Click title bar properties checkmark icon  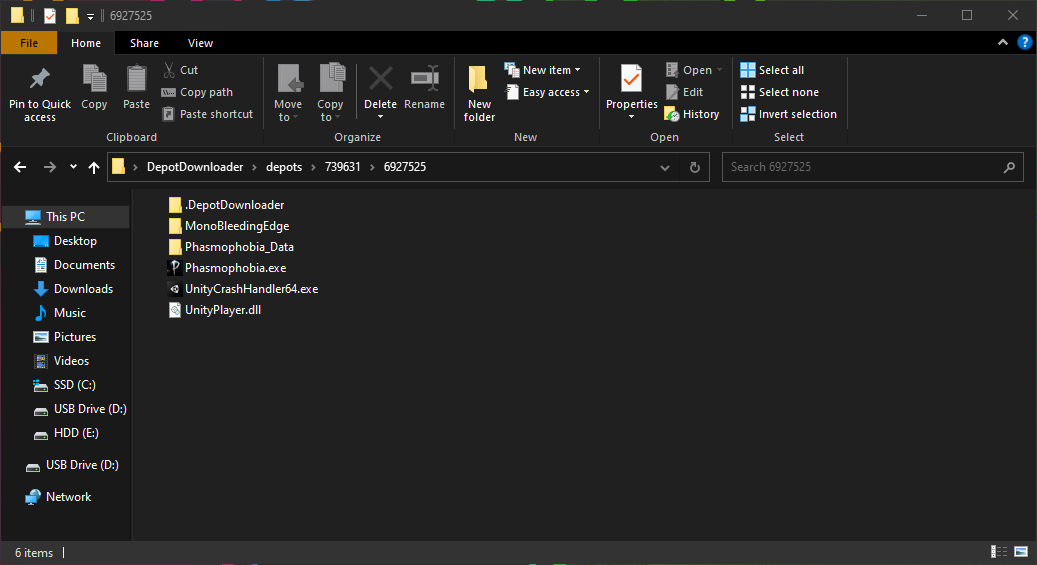(x=50, y=15)
